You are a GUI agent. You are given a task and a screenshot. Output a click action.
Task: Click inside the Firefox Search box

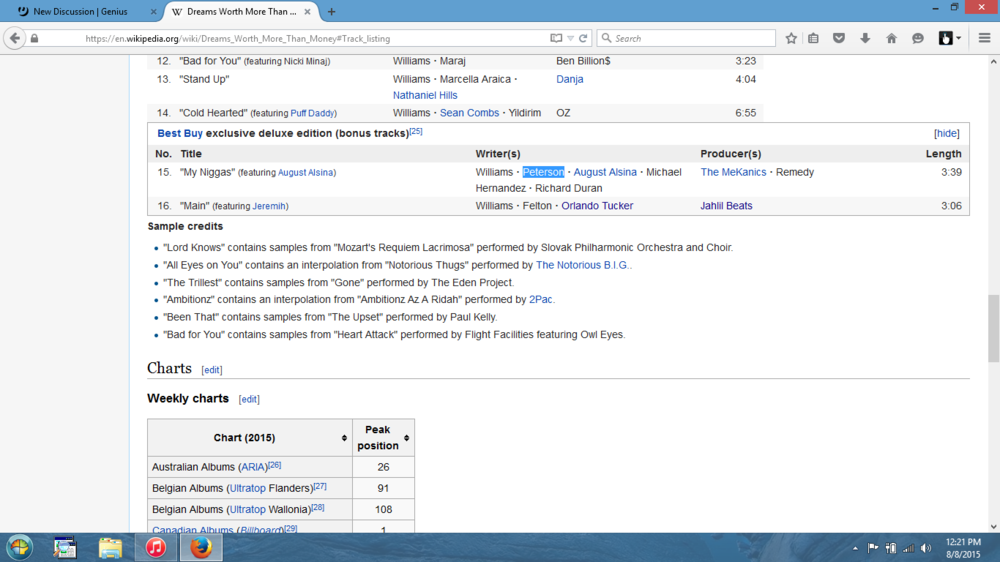tap(686, 38)
